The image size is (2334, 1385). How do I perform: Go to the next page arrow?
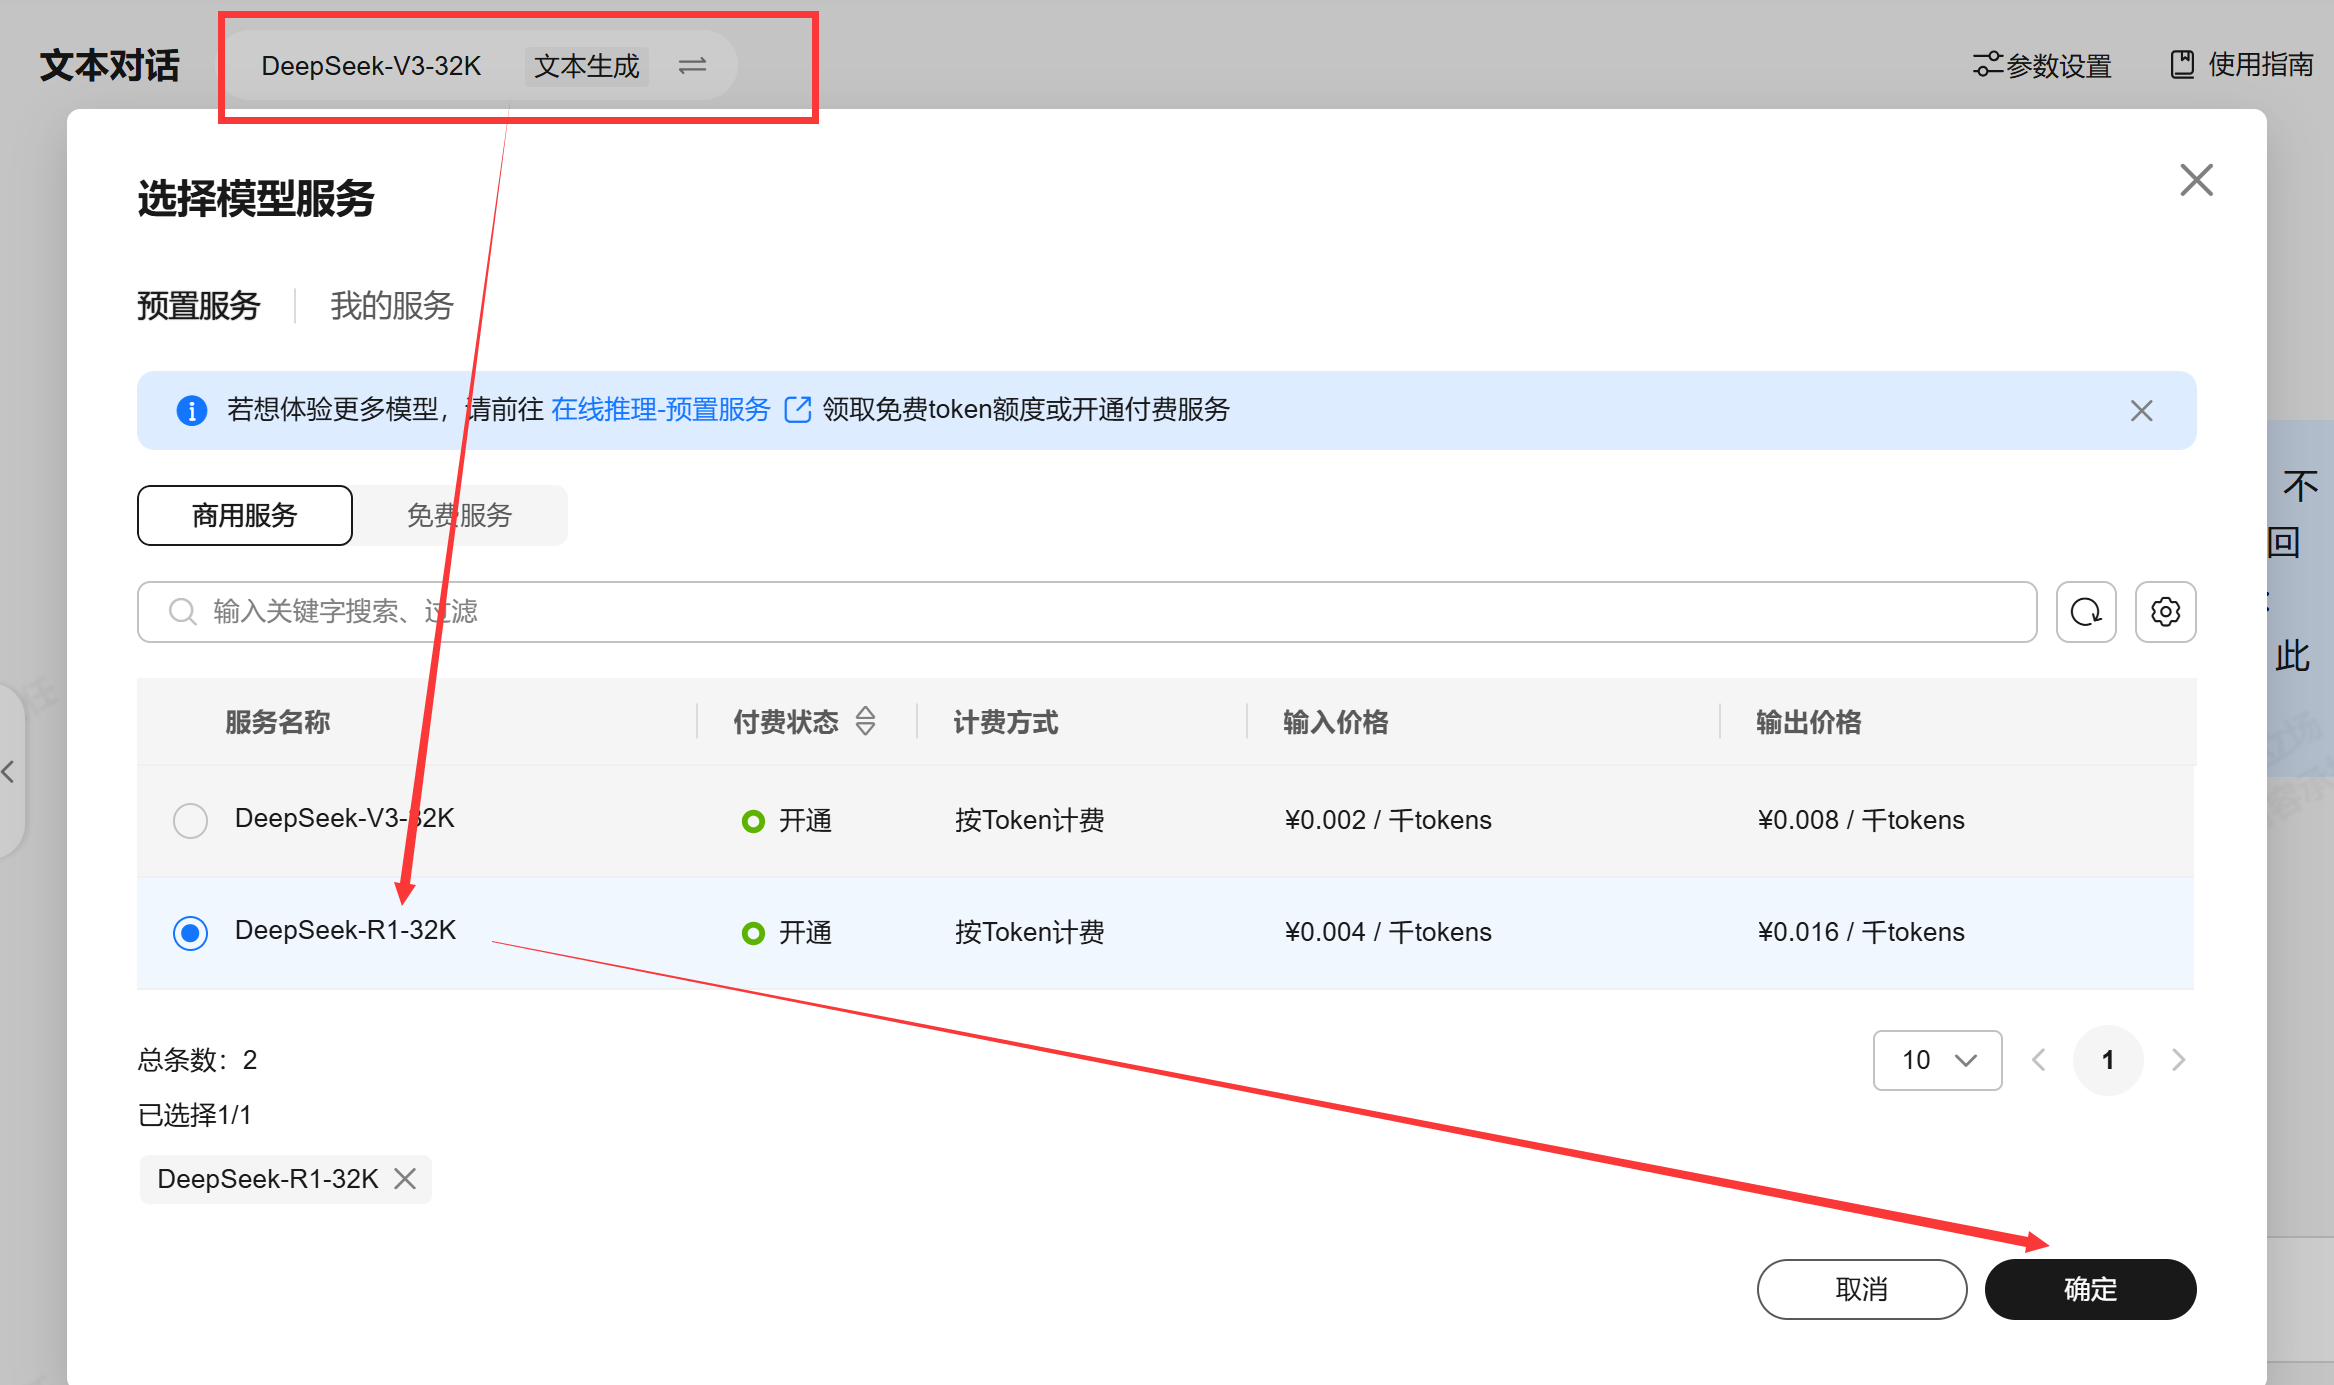[2178, 1060]
